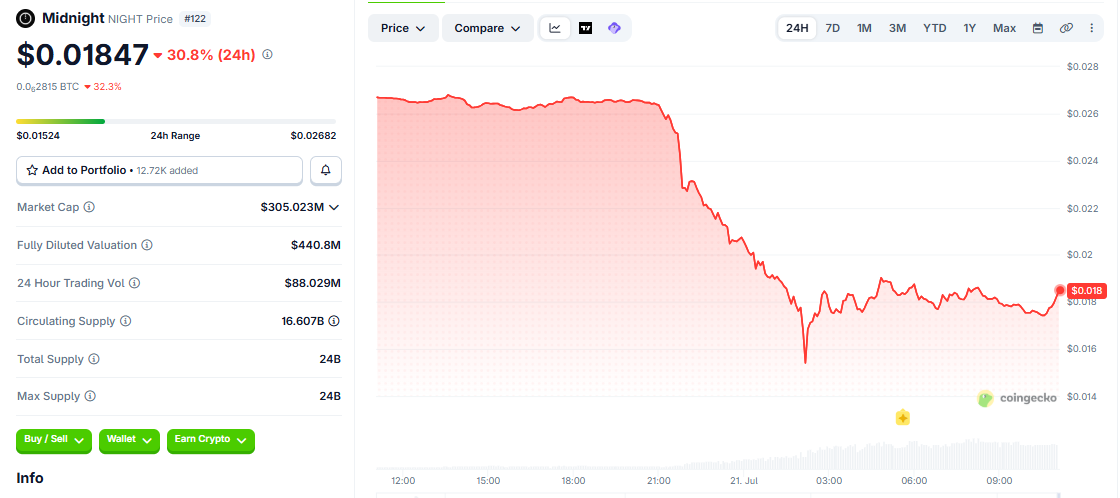The image size is (1120, 498).
Task: Click the 21. Jul date axis label
Action: tap(743, 481)
